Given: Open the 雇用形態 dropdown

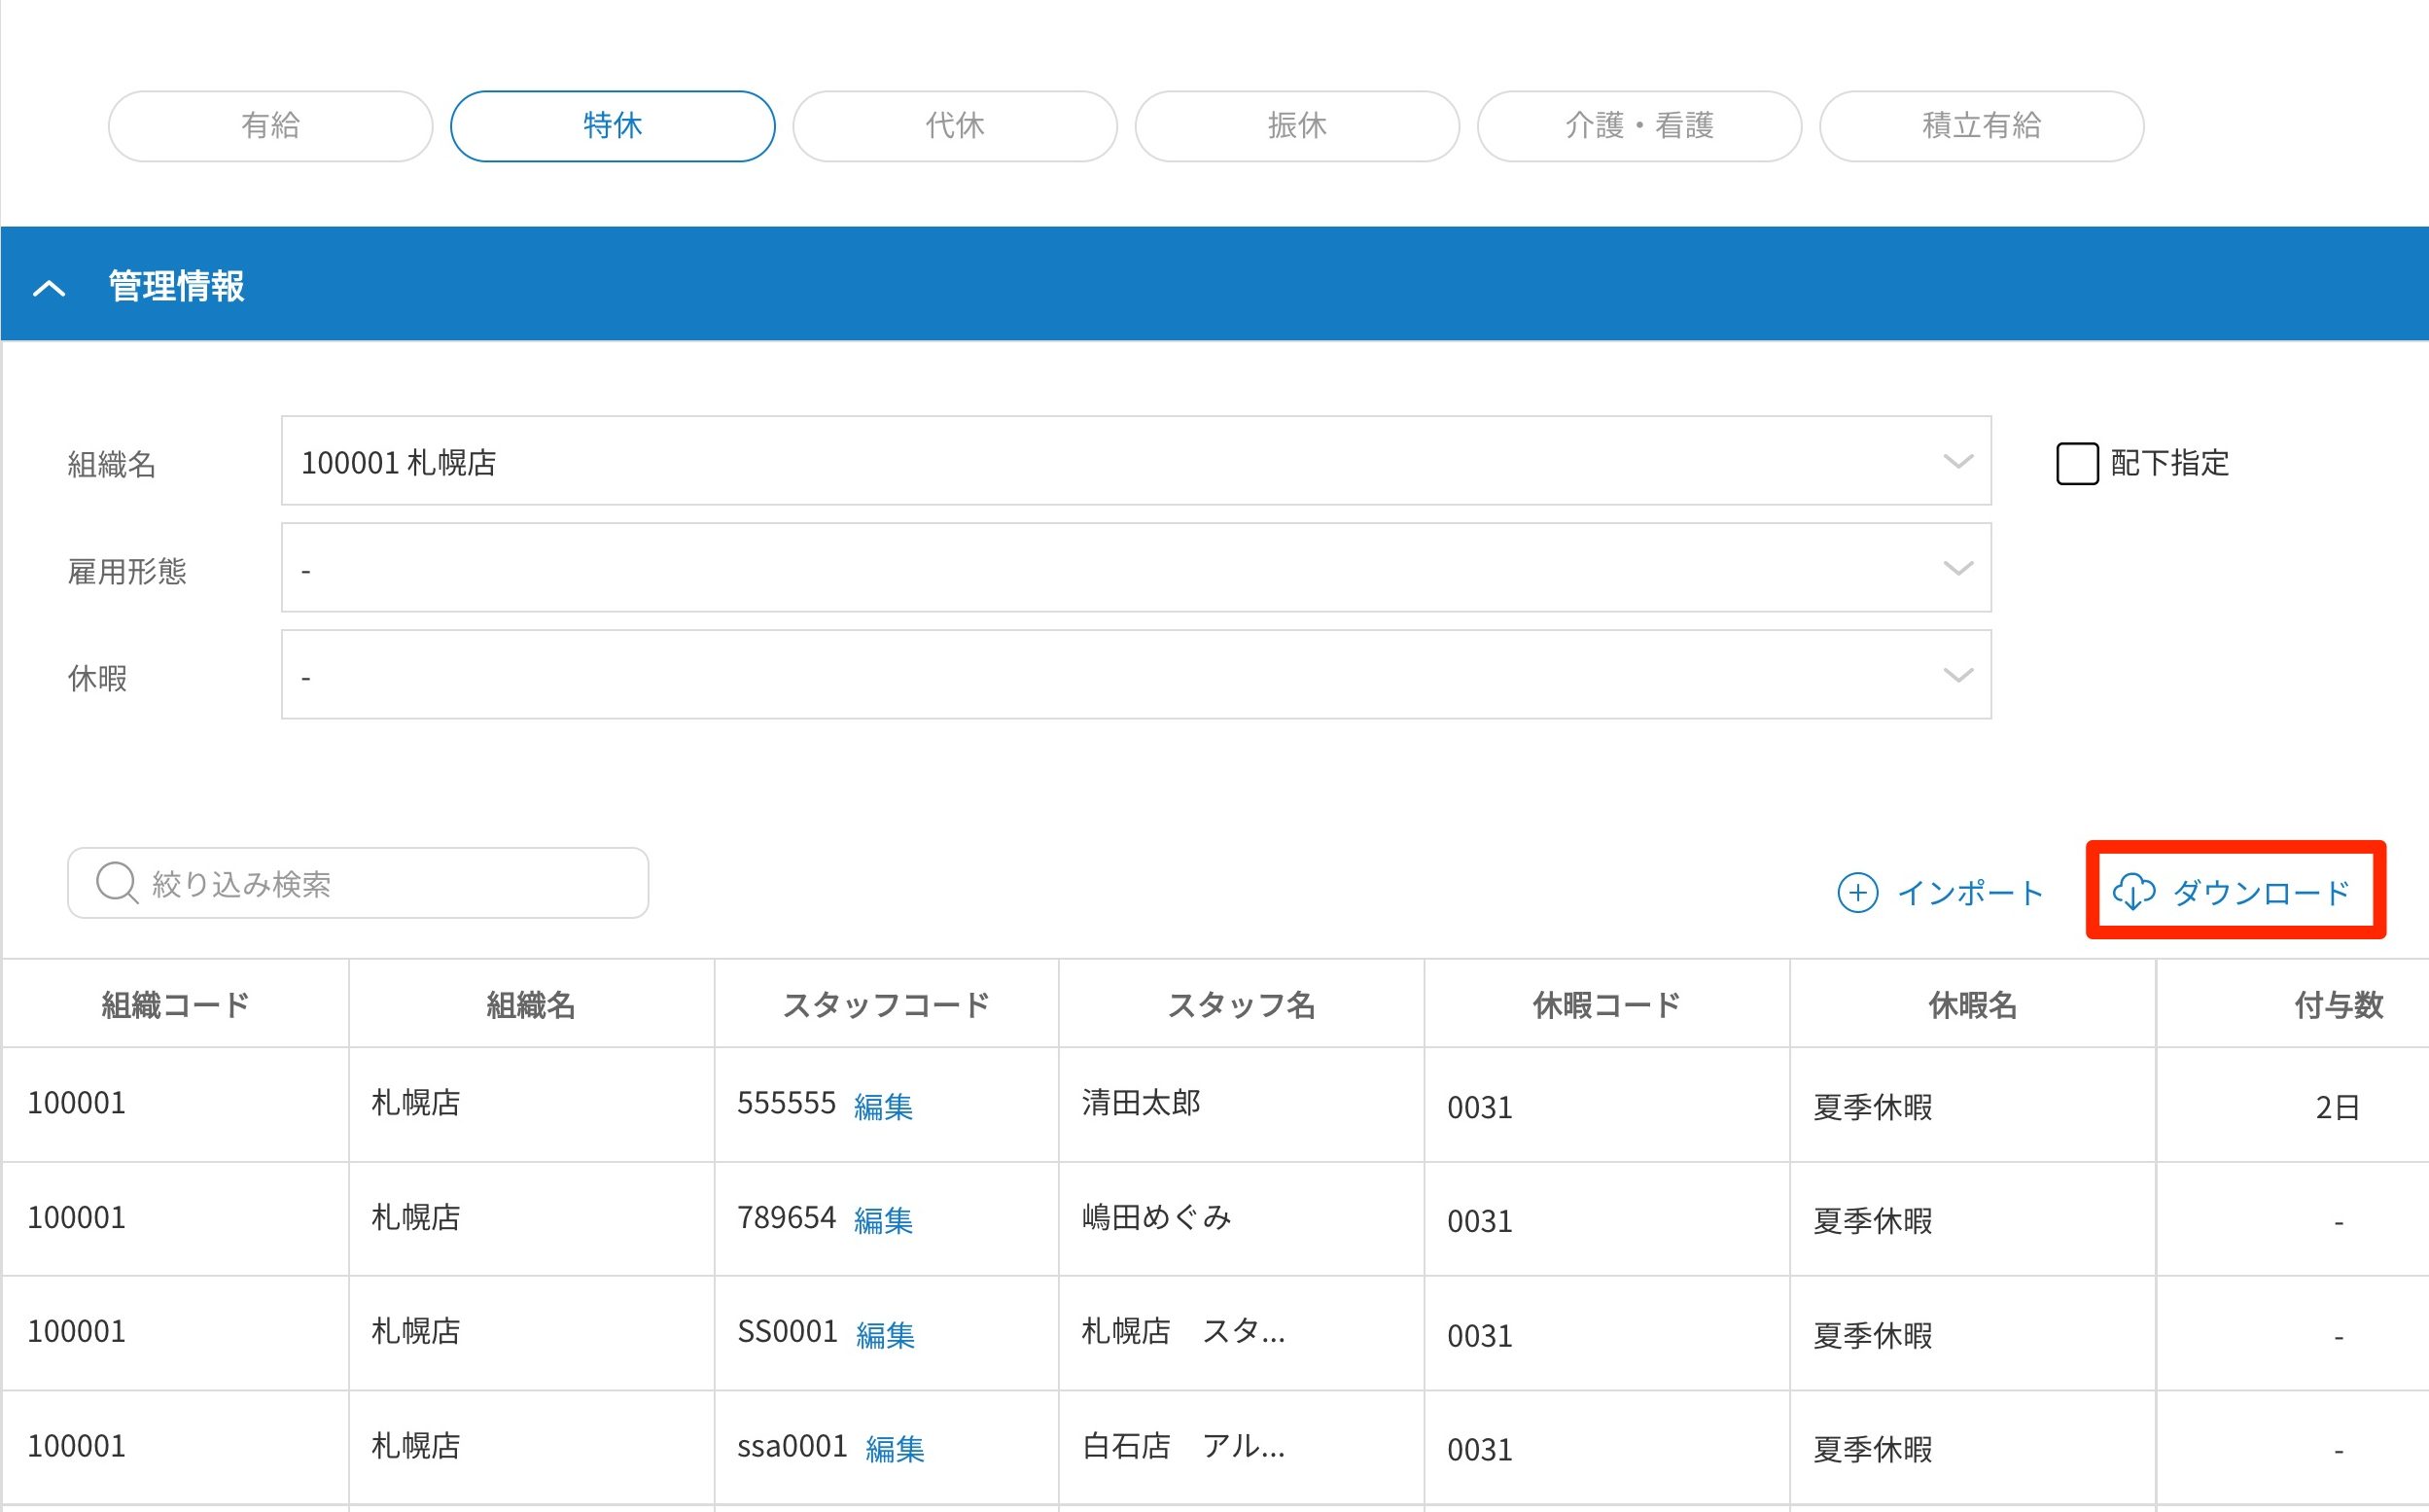Looking at the screenshot, I should [1135, 568].
